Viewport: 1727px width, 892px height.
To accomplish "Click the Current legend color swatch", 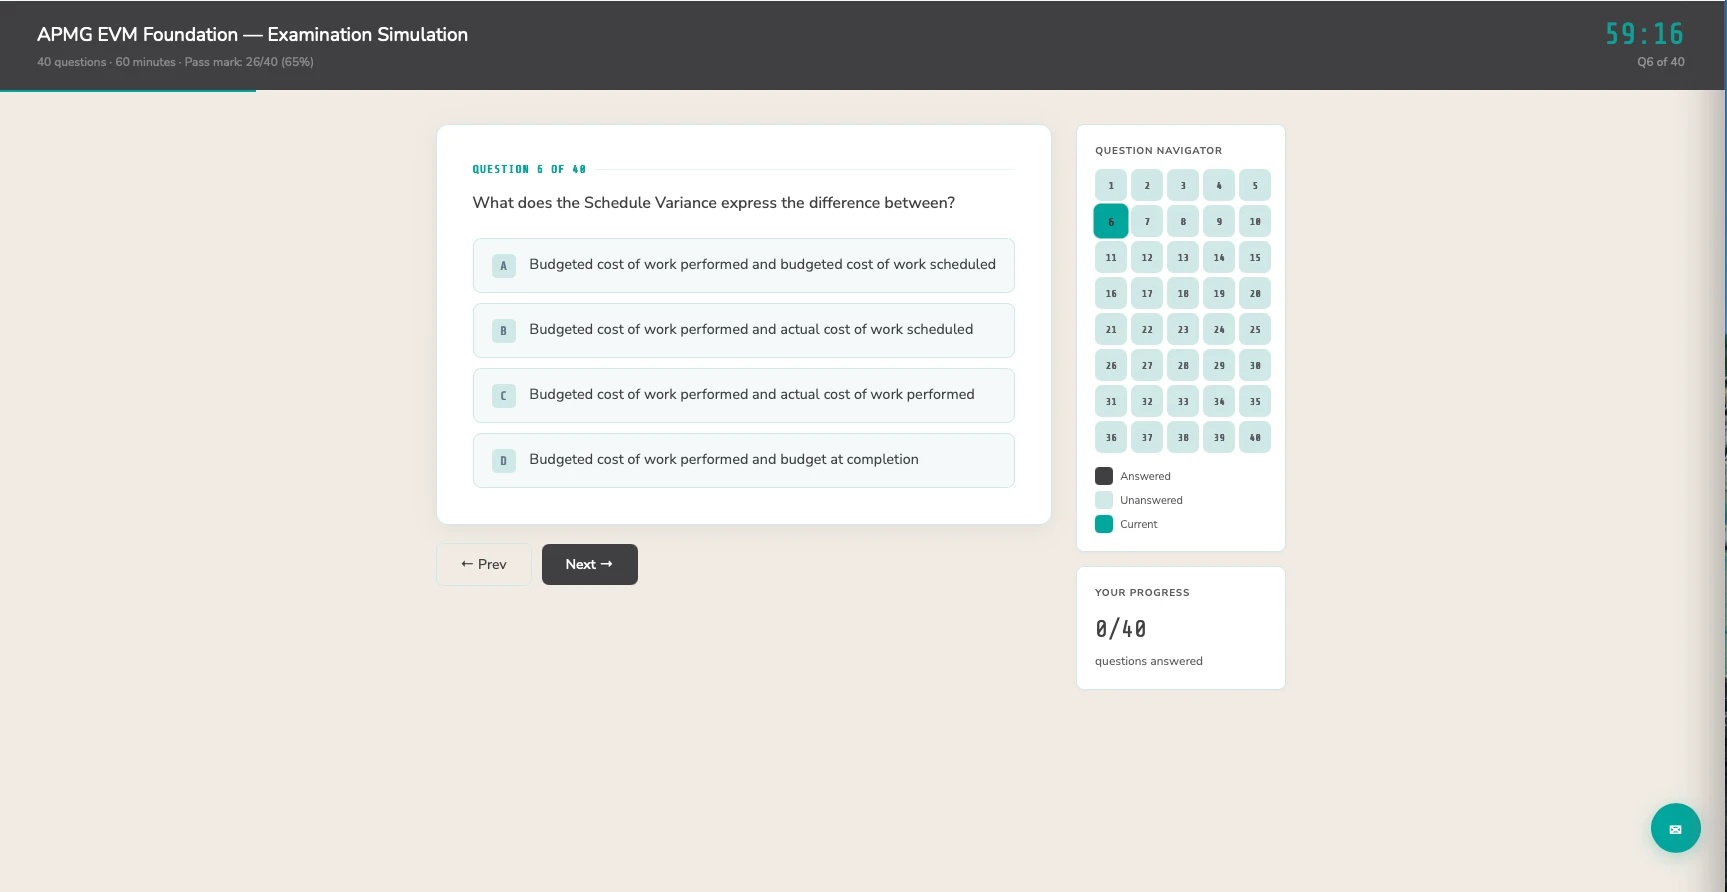I will point(1104,524).
